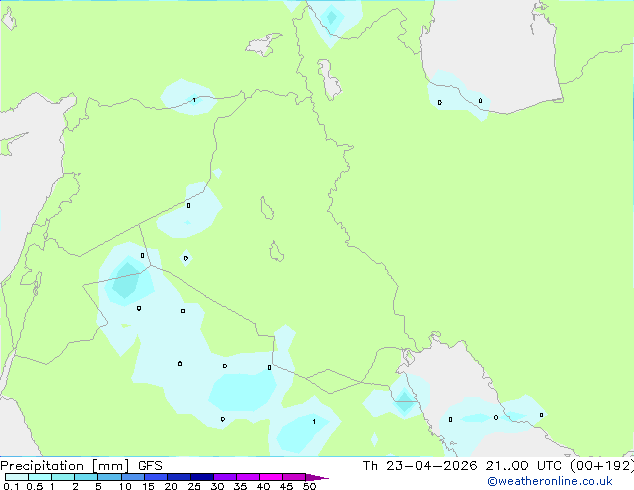
Task: Click the '20' legend scale label
Action: 171,486
